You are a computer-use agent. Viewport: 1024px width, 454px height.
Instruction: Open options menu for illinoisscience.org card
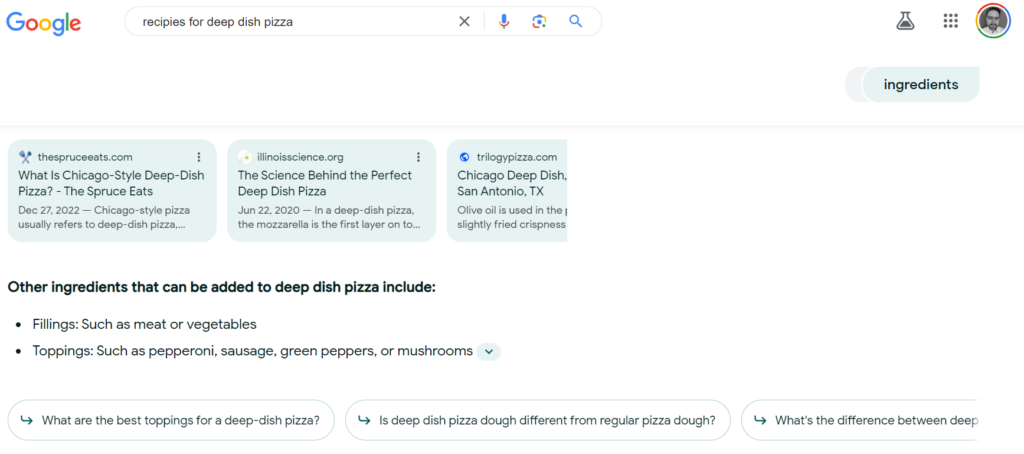point(418,157)
